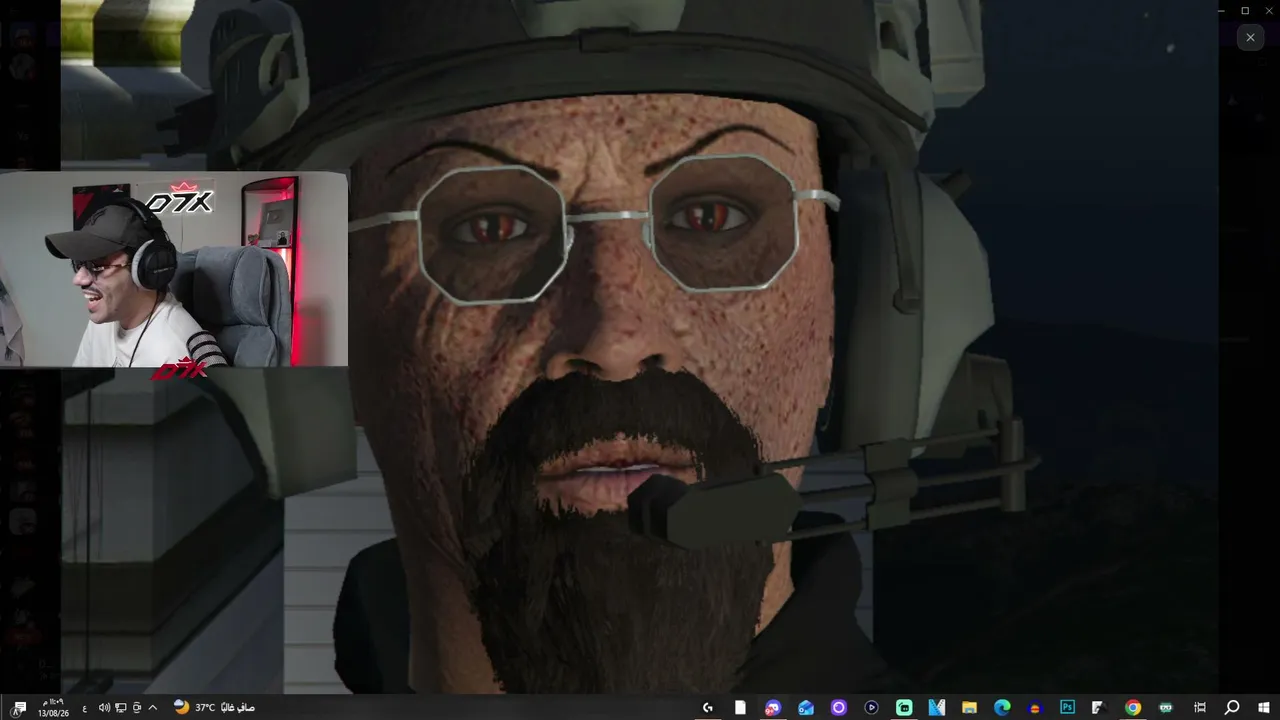Click the streamer webcam overlay
Viewport: 1280px width, 720px height.
pyautogui.click(x=174, y=269)
